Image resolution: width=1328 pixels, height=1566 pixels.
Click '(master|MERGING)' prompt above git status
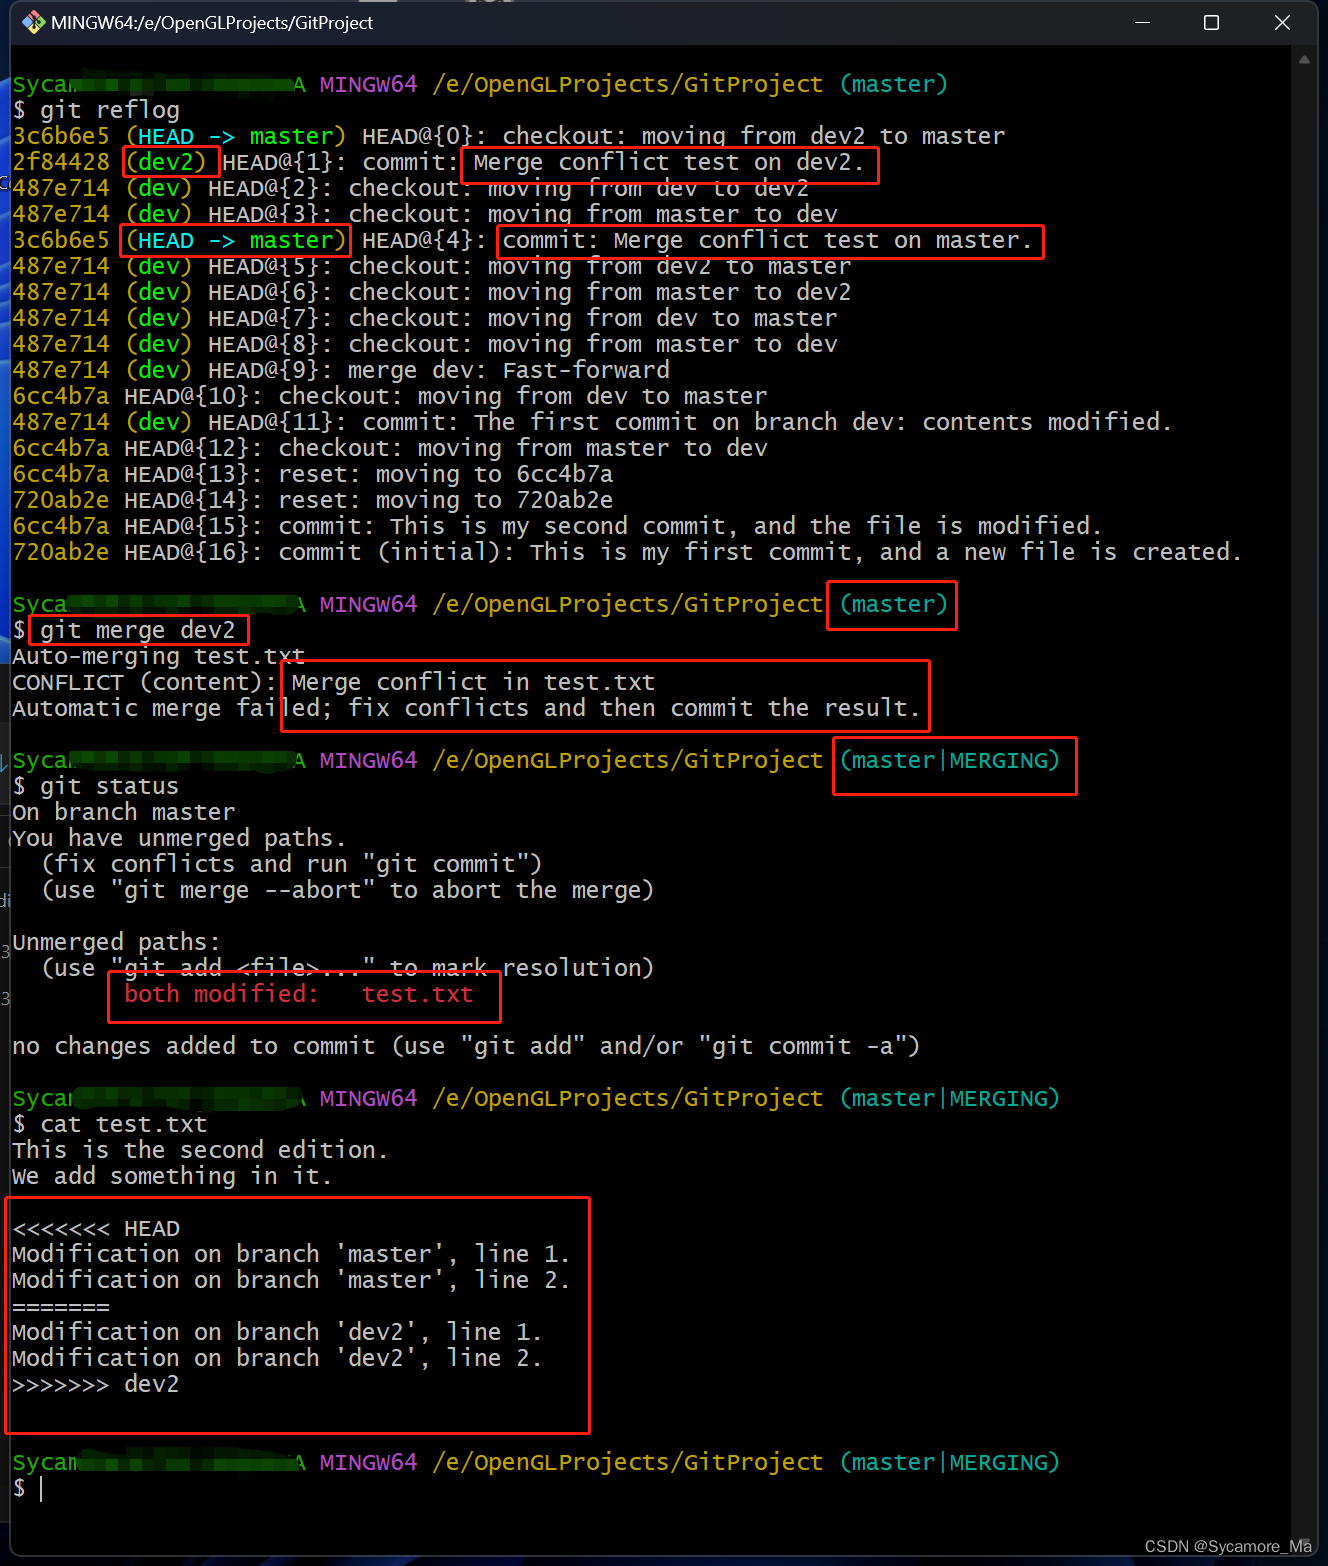949,760
